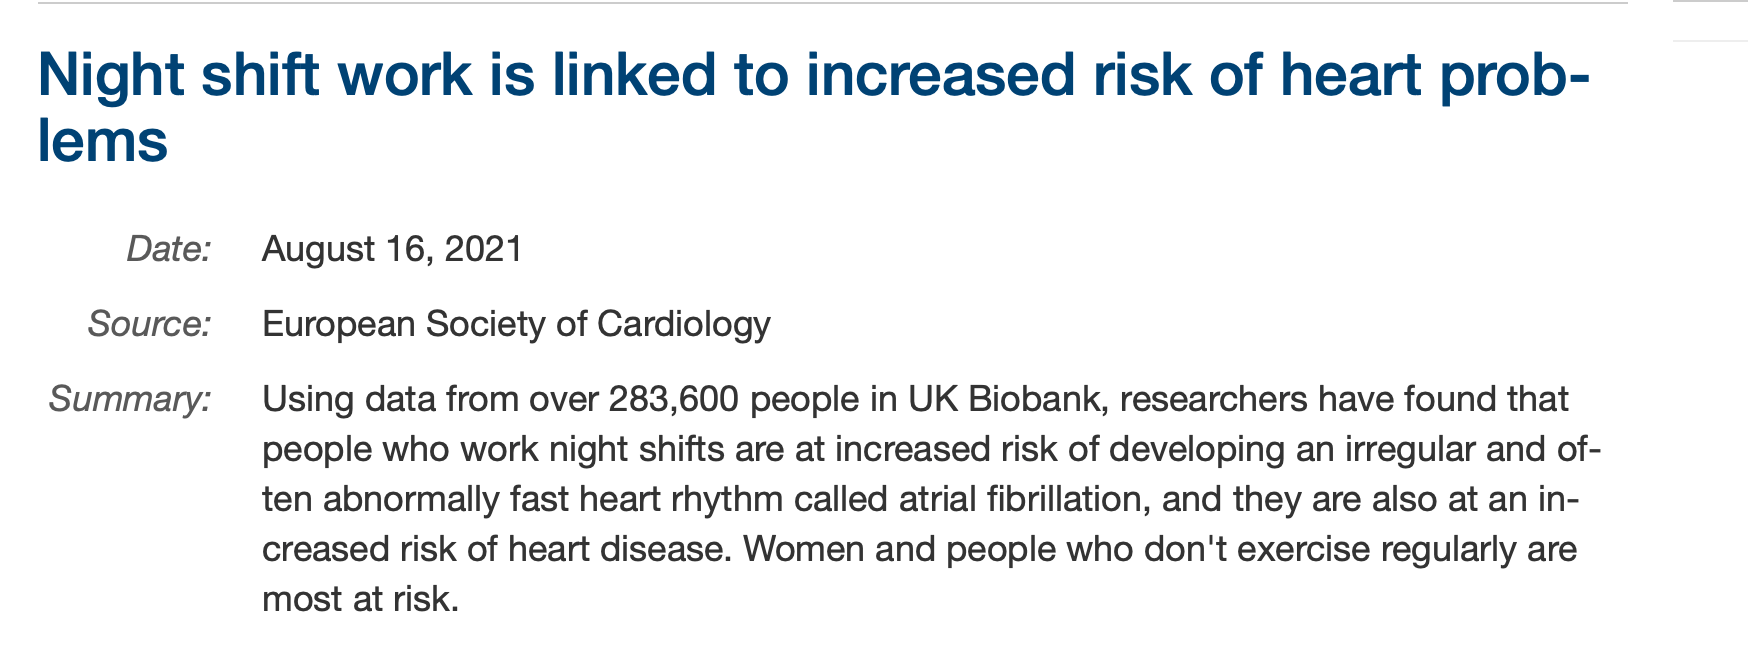1748x672 pixels.
Task: Click the "Source:" label
Action: (x=150, y=324)
